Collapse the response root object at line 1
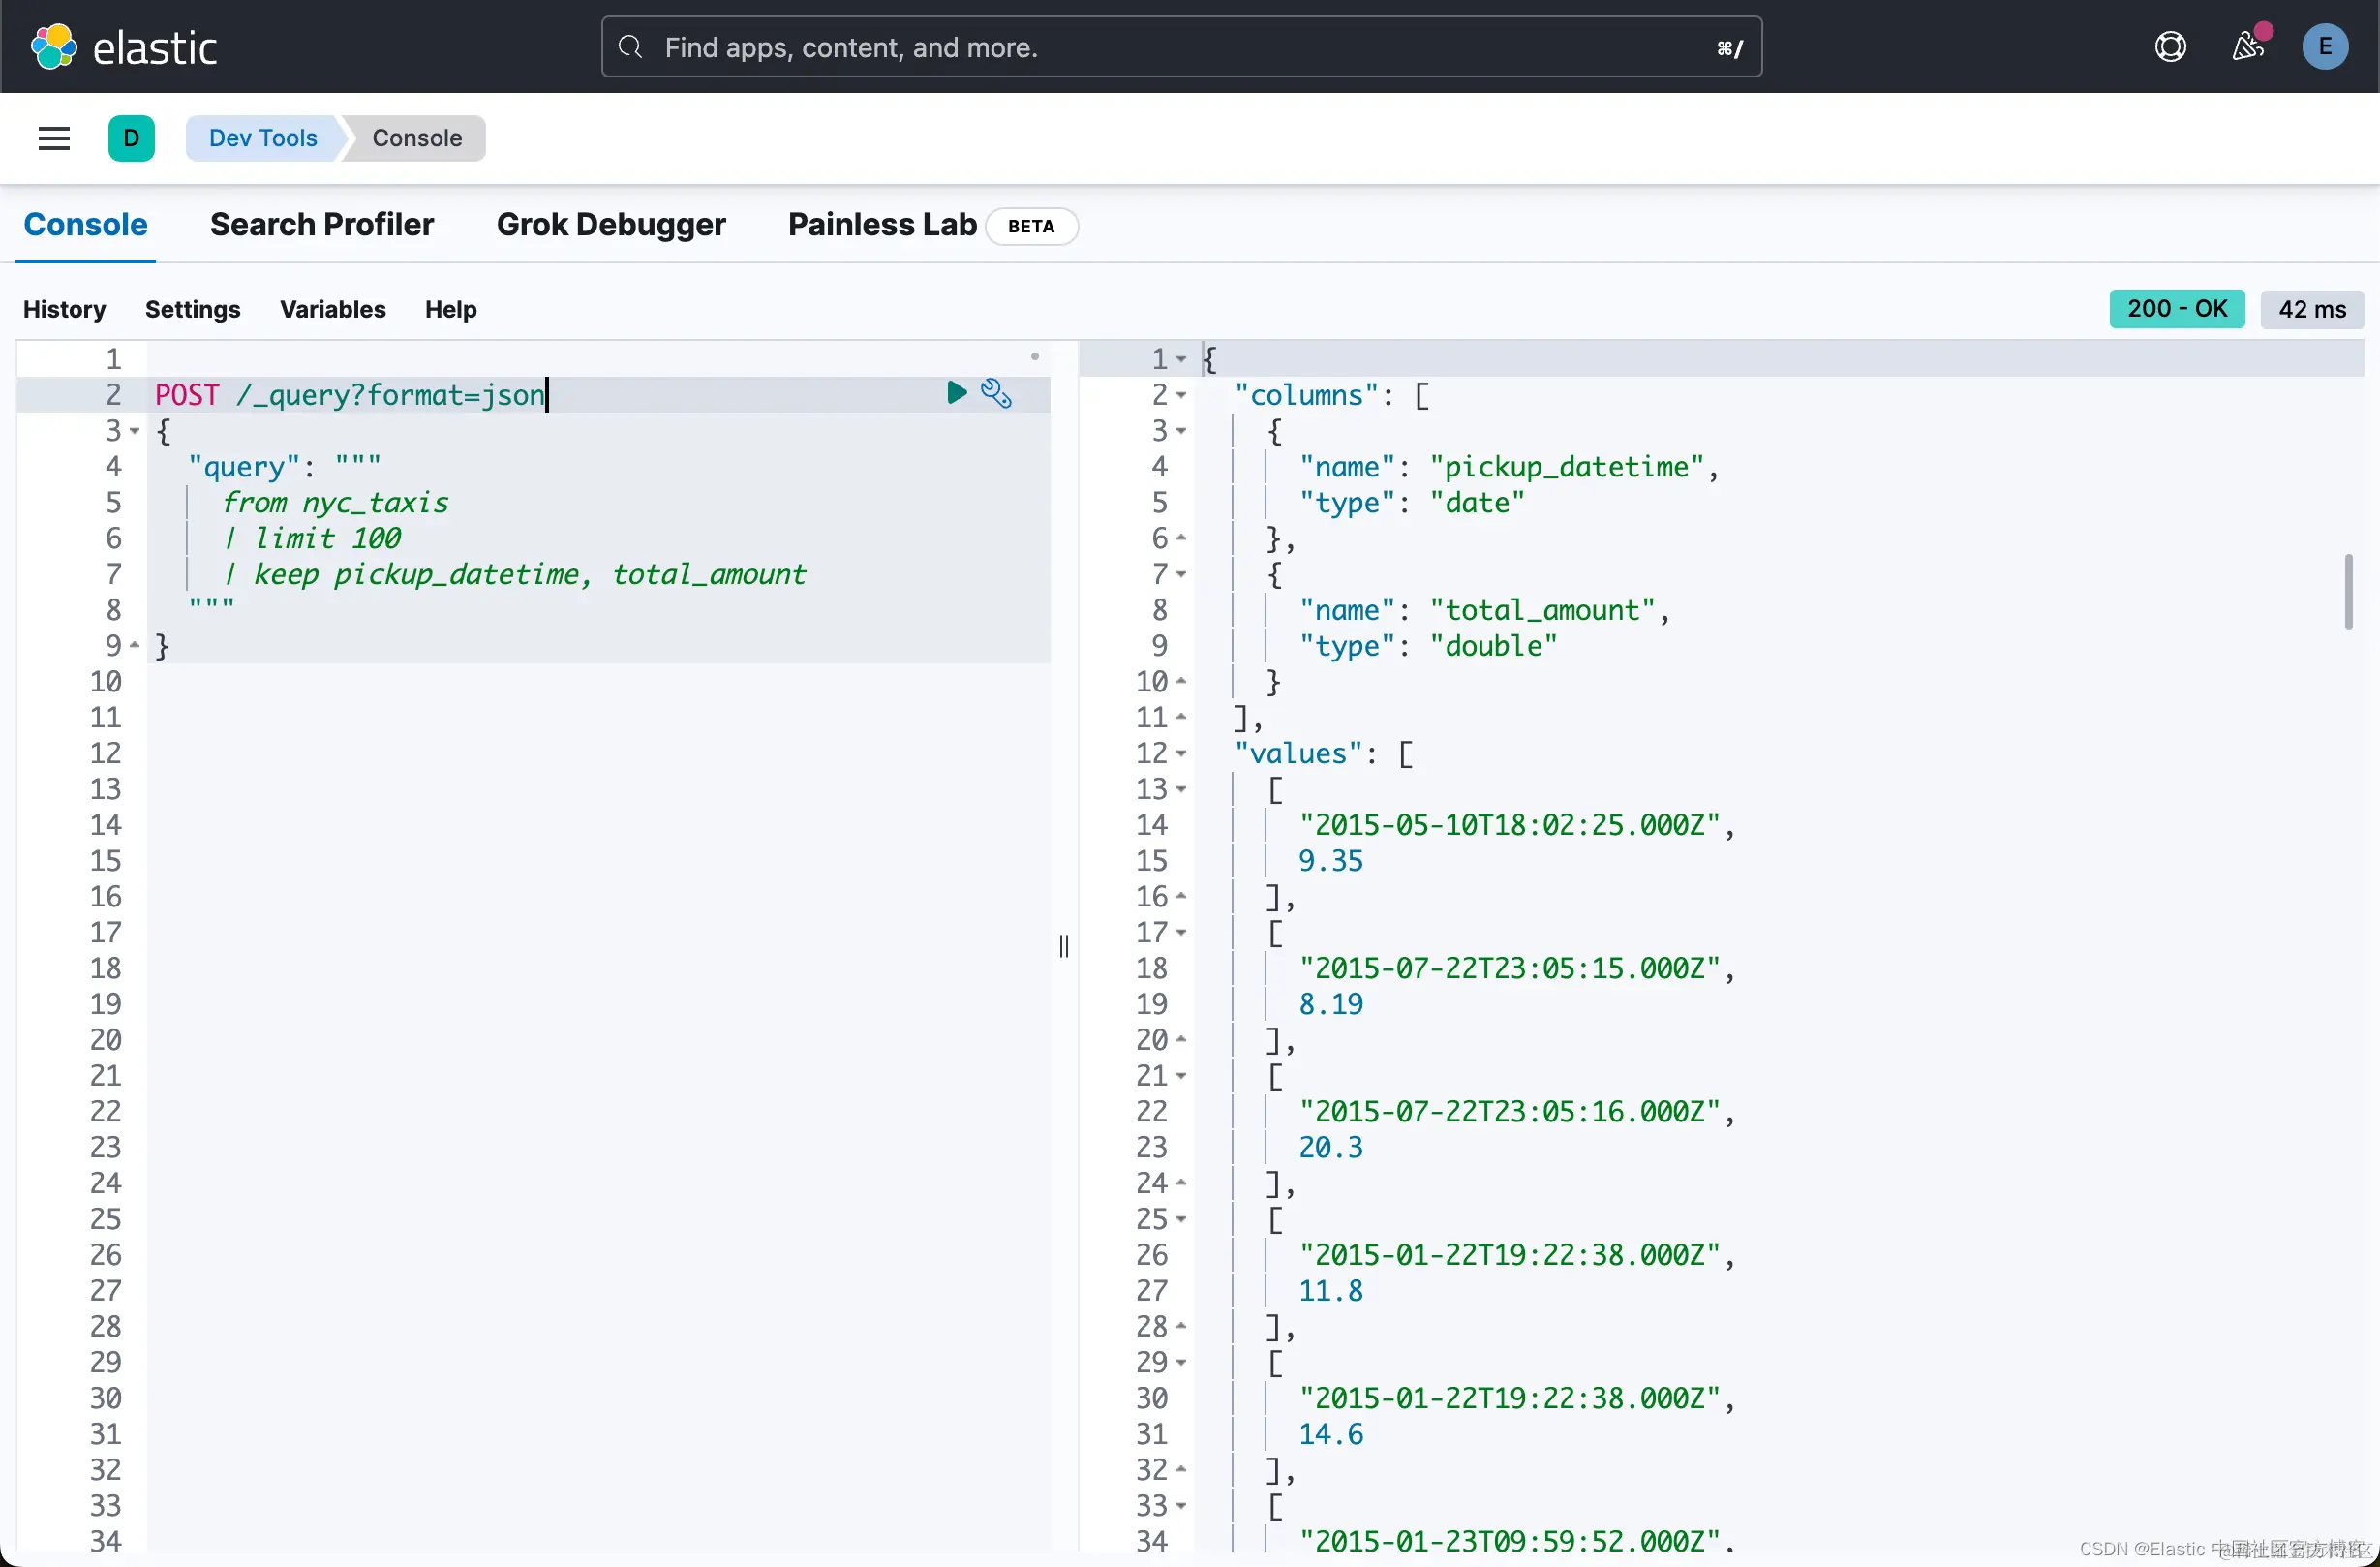Image resolution: width=2380 pixels, height=1567 pixels. click(x=1184, y=359)
